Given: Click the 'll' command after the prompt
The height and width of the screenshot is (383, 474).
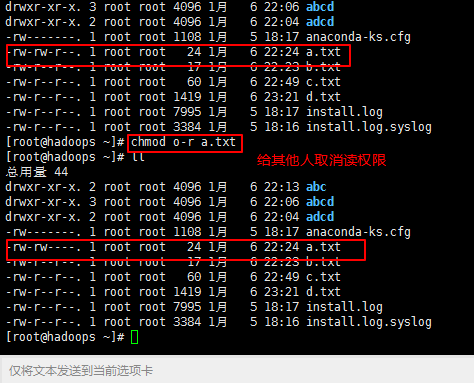Looking at the screenshot, I should tap(138, 157).
